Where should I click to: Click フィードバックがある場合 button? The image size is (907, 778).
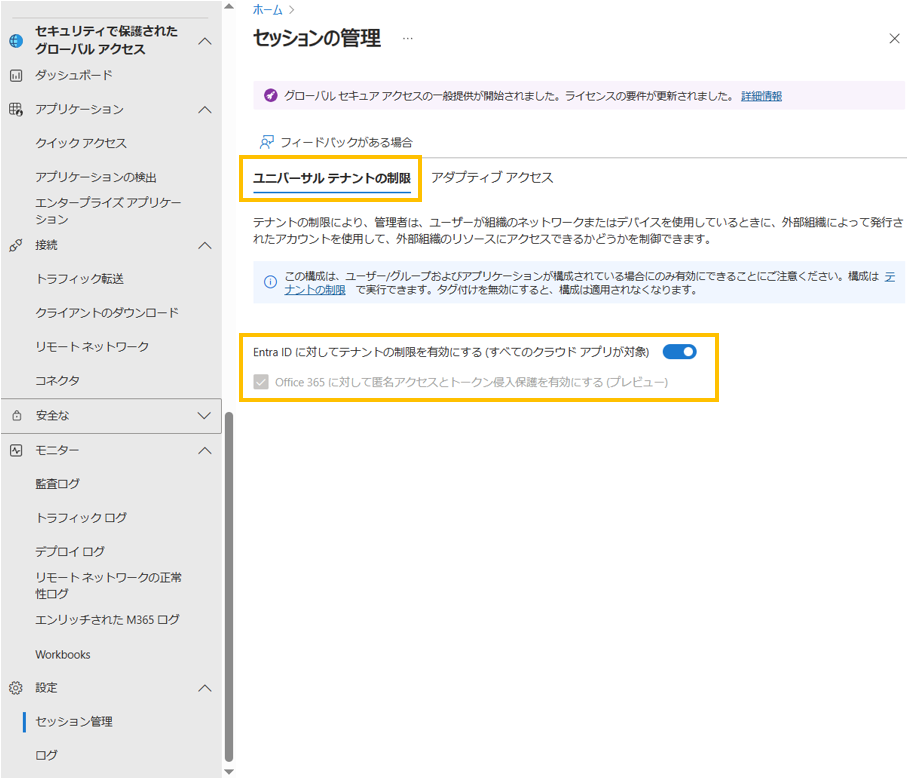pos(336,142)
